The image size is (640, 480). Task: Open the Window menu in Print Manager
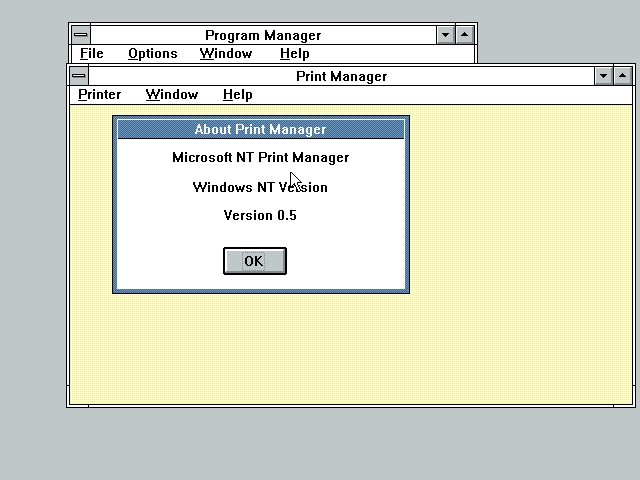click(x=172, y=95)
